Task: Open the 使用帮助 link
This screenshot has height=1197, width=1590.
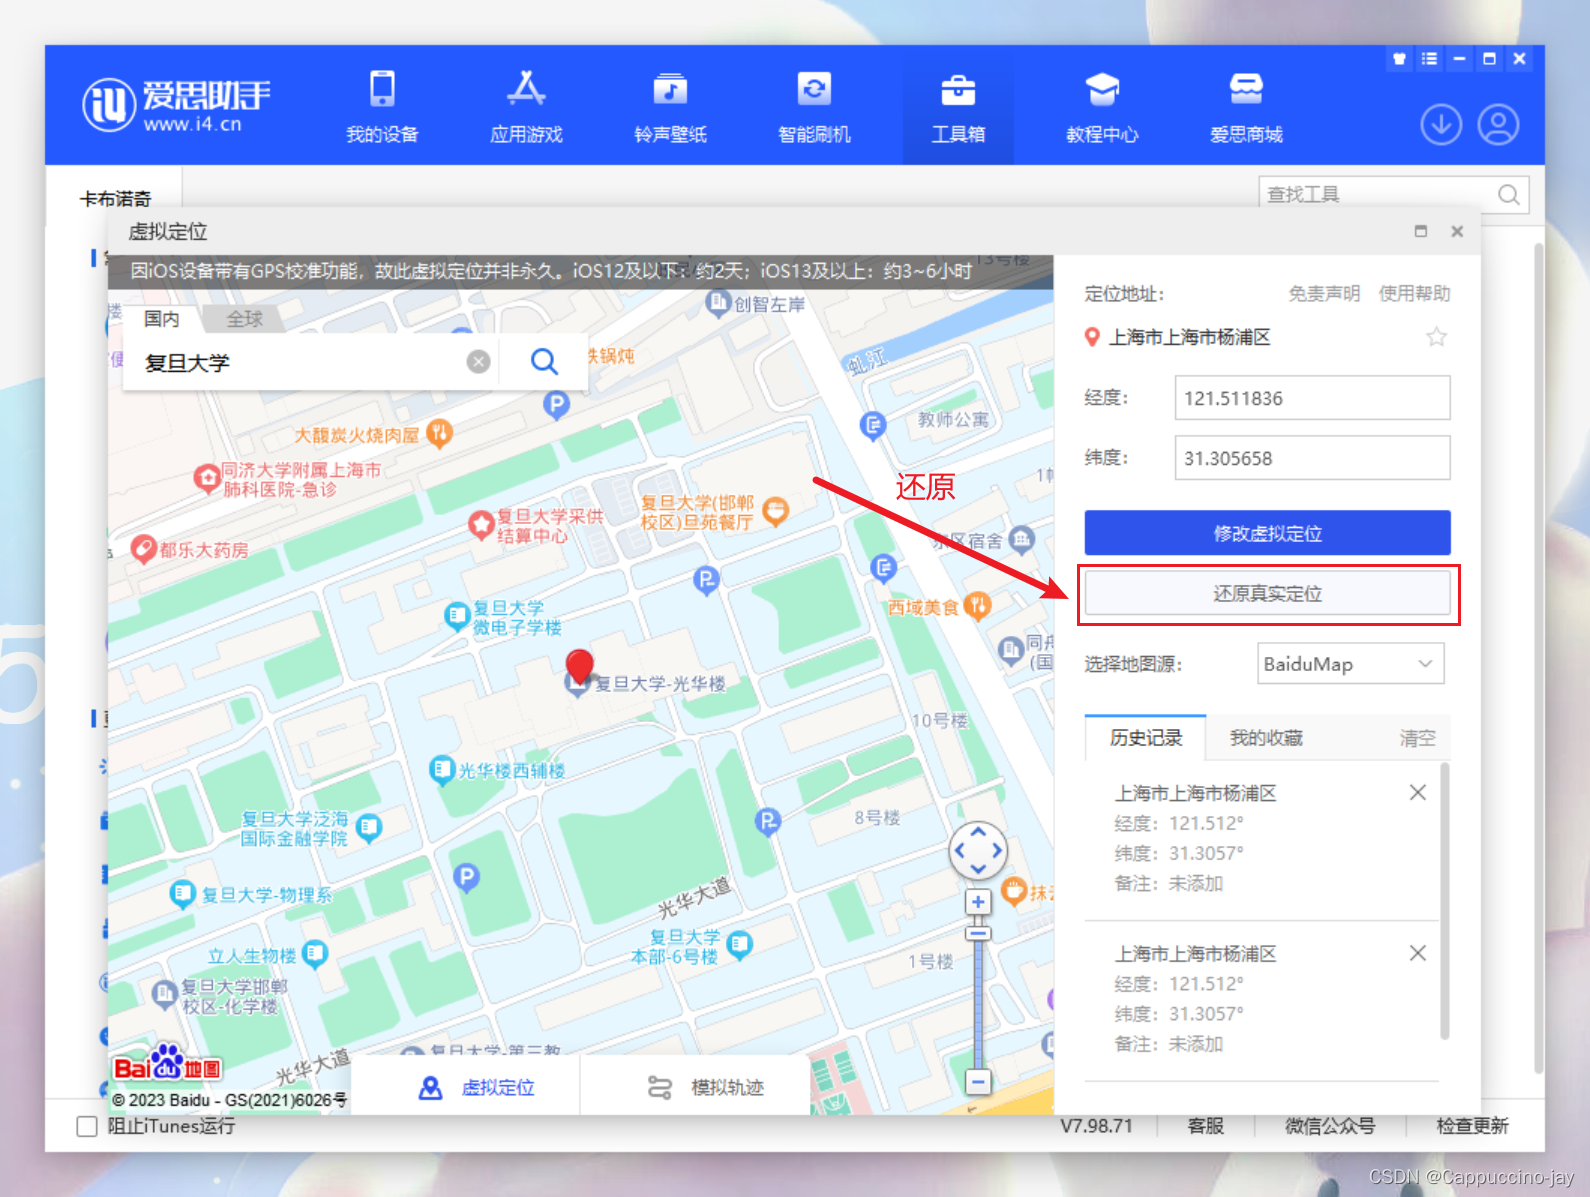Action: (1414, 293)
